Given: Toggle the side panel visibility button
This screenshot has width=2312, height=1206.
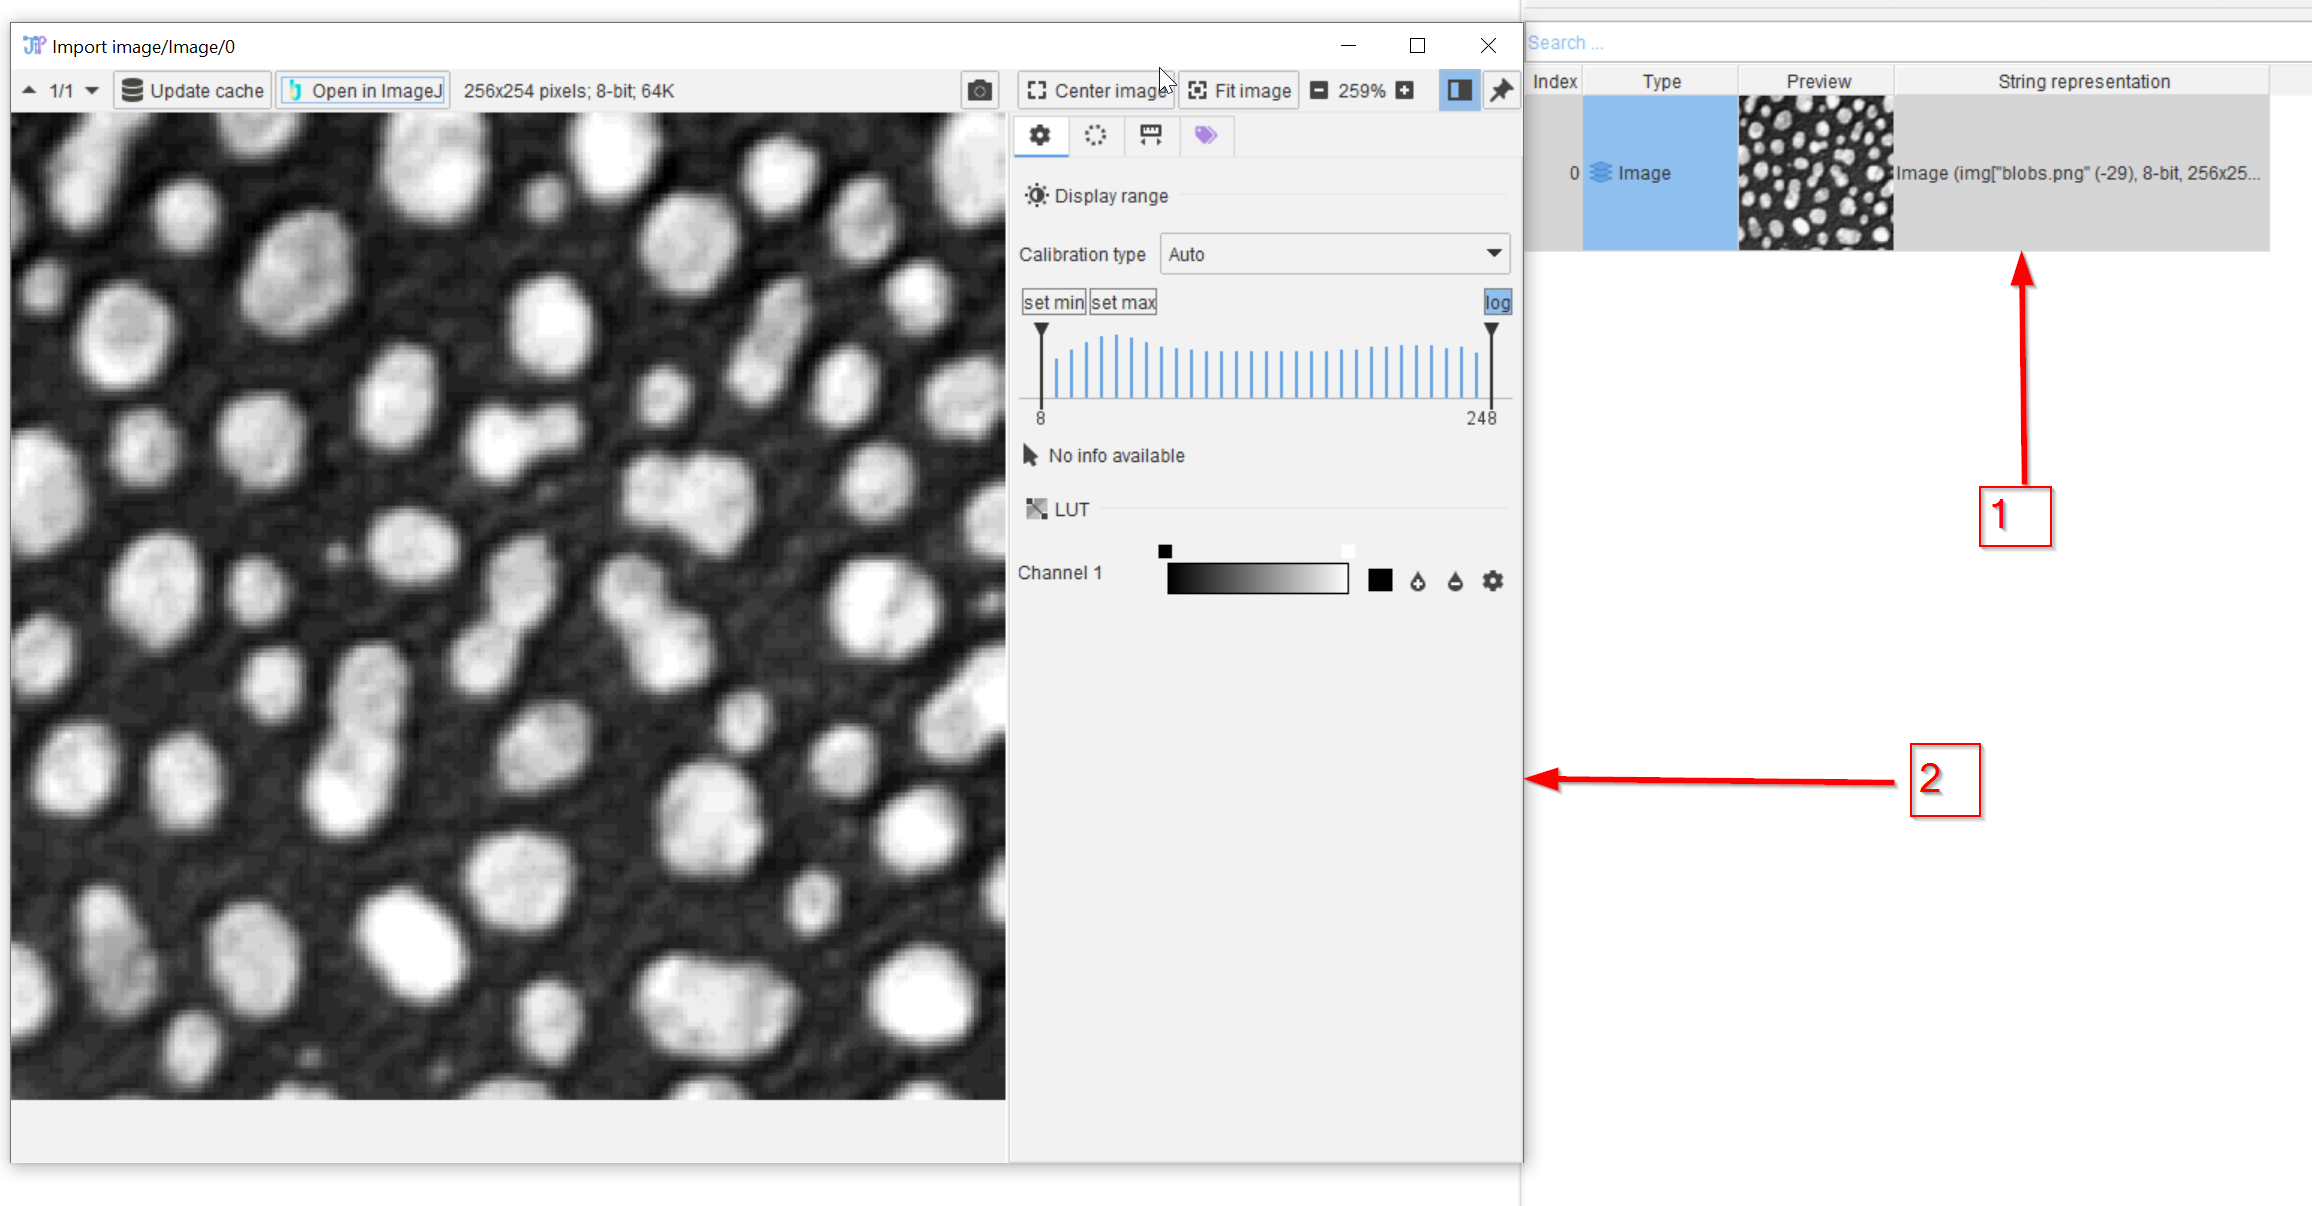Looking at the screenshot, I should (x=1459, y=91).
